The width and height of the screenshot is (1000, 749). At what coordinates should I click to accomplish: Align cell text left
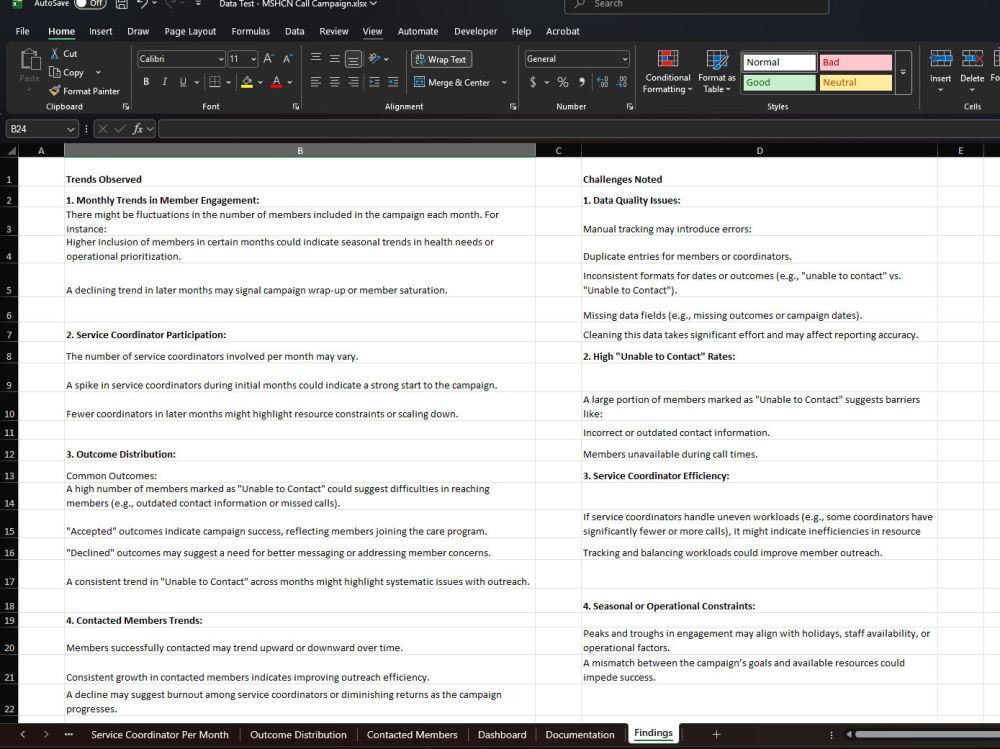[316, 82]
